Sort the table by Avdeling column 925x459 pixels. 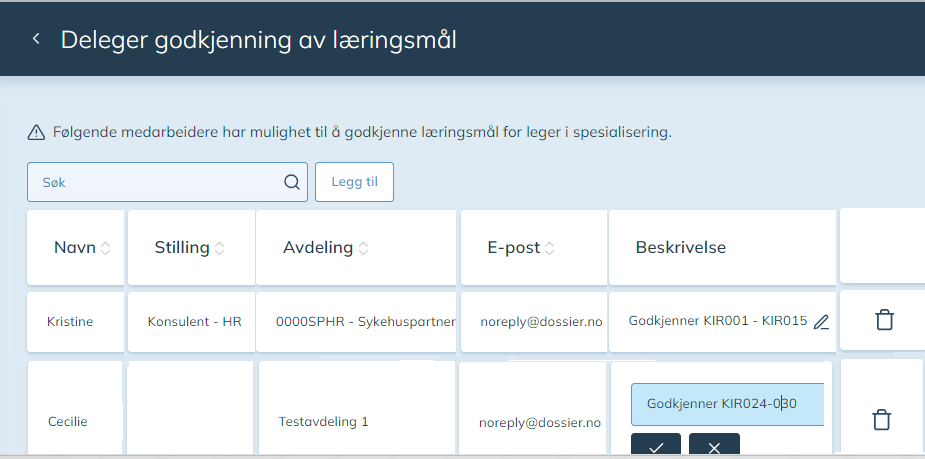pyautogui.click(x=363, y=248)
